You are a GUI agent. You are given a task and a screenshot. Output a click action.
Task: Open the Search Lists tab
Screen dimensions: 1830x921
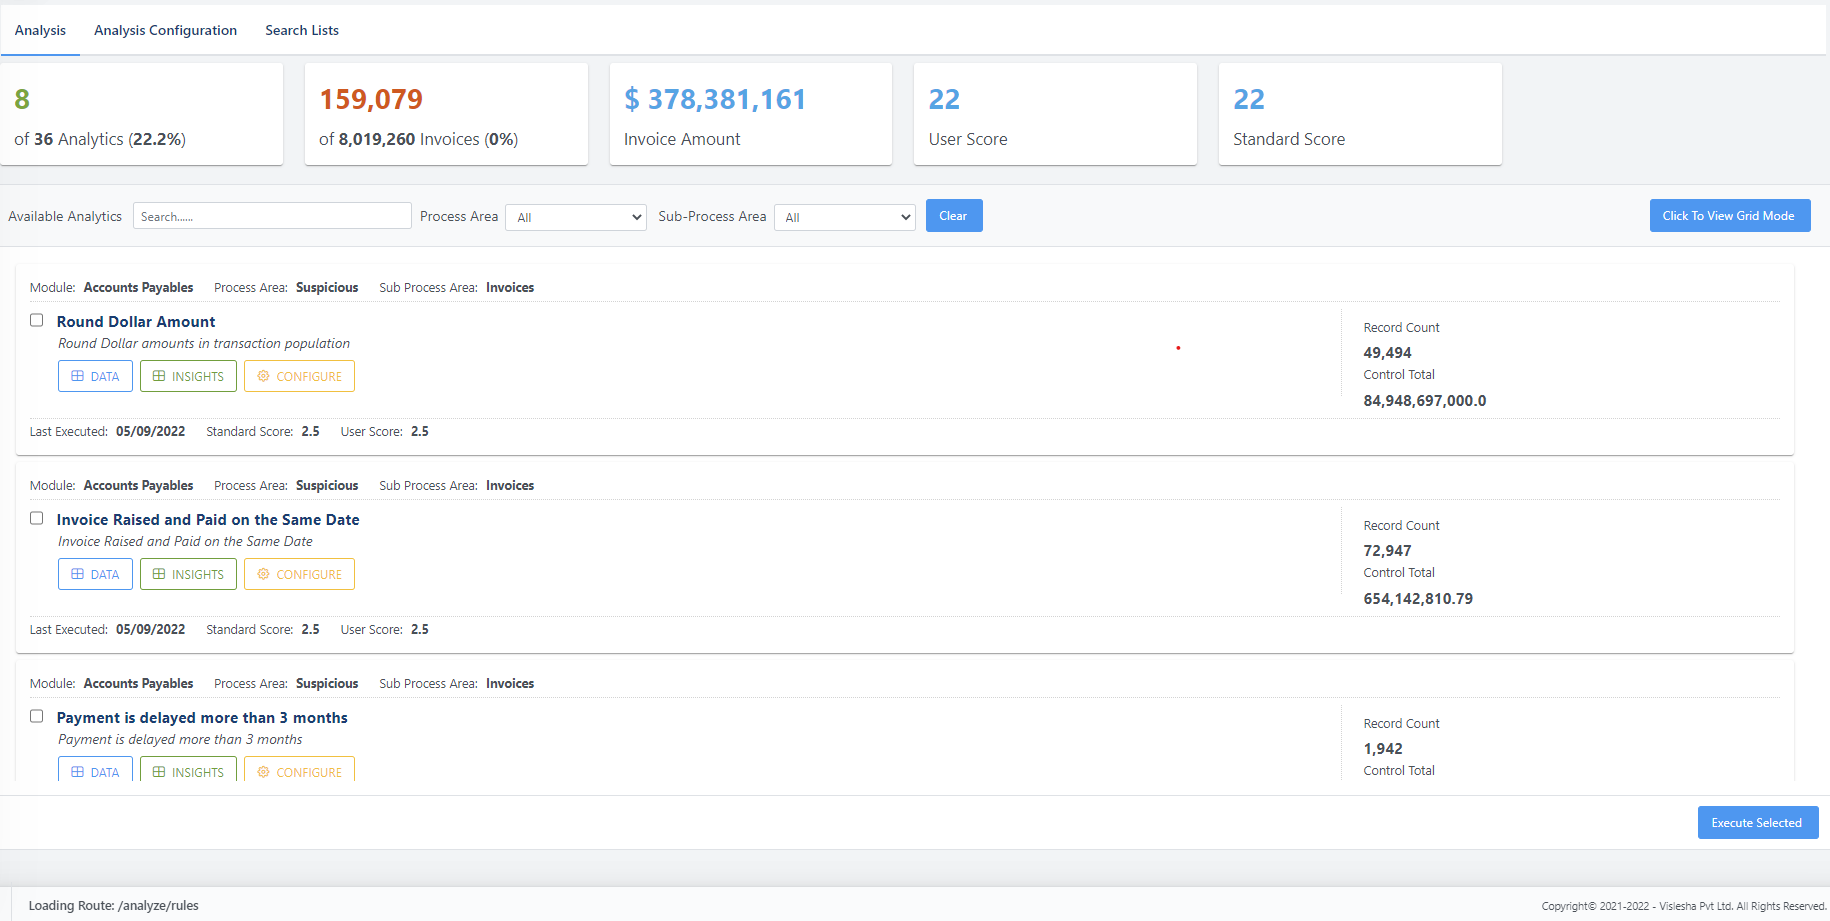(x=302, y=30)
